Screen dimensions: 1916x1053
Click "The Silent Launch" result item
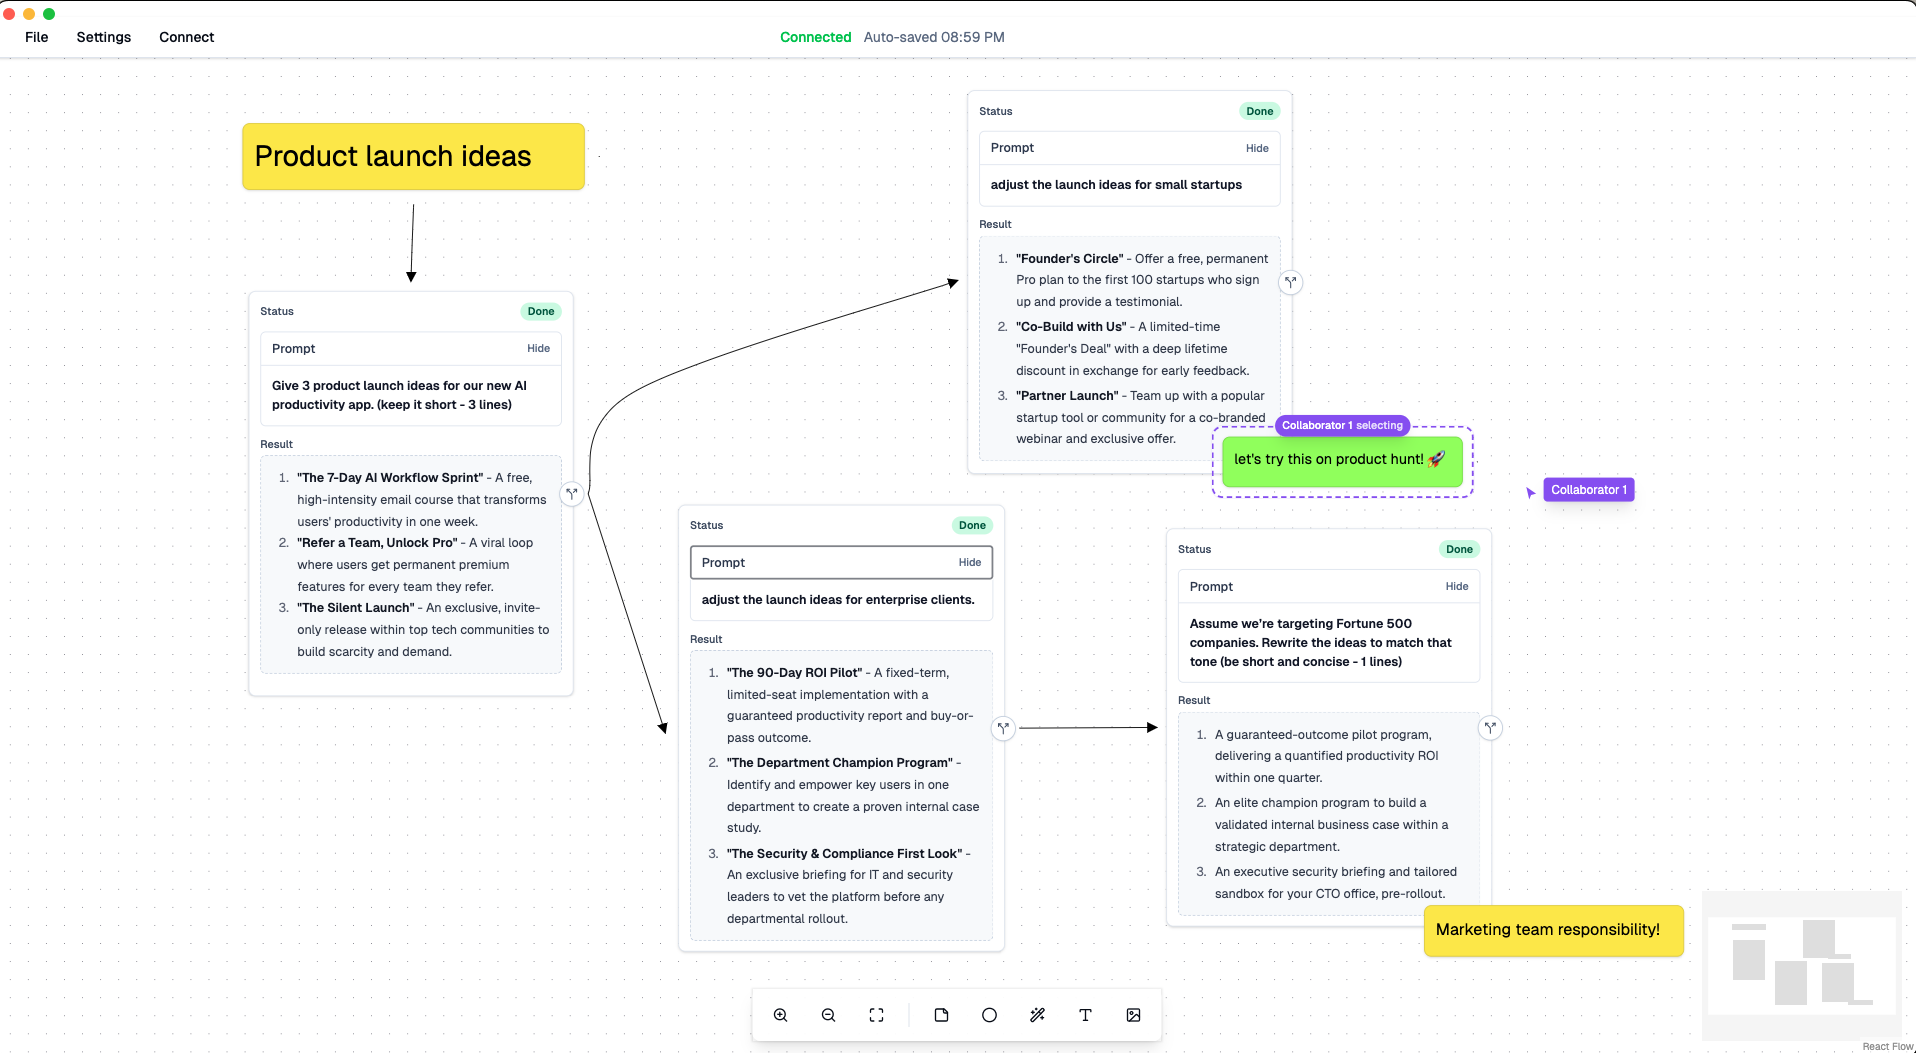[422, 630]
